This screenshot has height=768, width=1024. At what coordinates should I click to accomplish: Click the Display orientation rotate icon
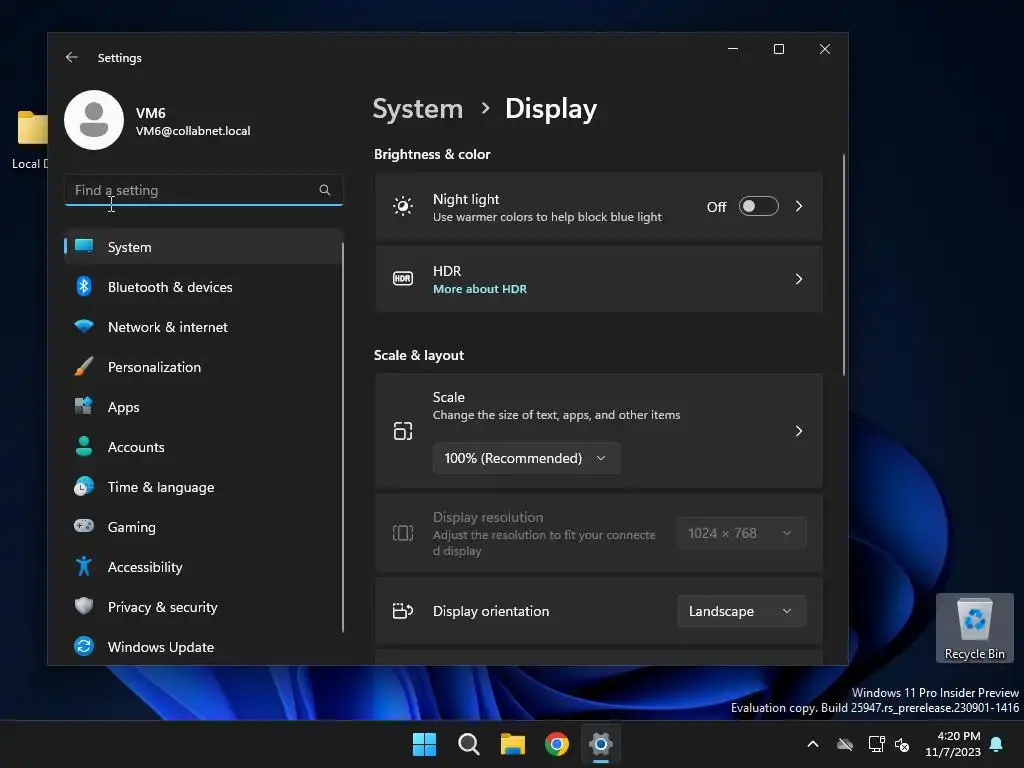pos(403,611)
